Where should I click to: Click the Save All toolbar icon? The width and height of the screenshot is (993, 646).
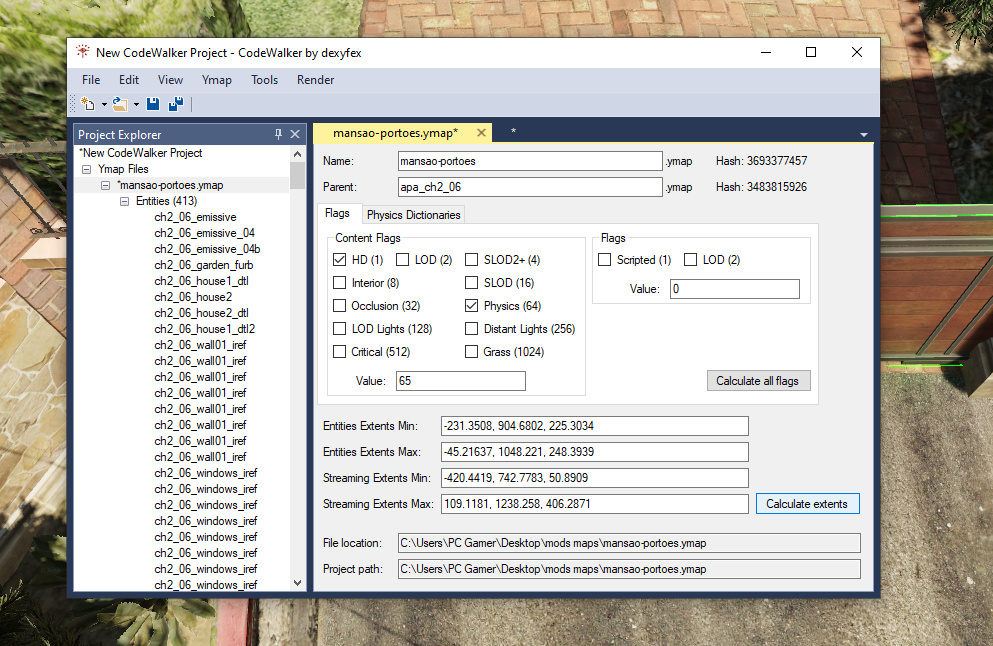[x=175, y=103]
